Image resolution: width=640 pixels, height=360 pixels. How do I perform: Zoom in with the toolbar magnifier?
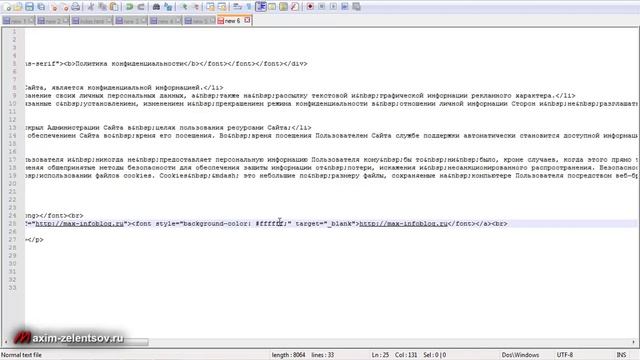coord(184,7)
